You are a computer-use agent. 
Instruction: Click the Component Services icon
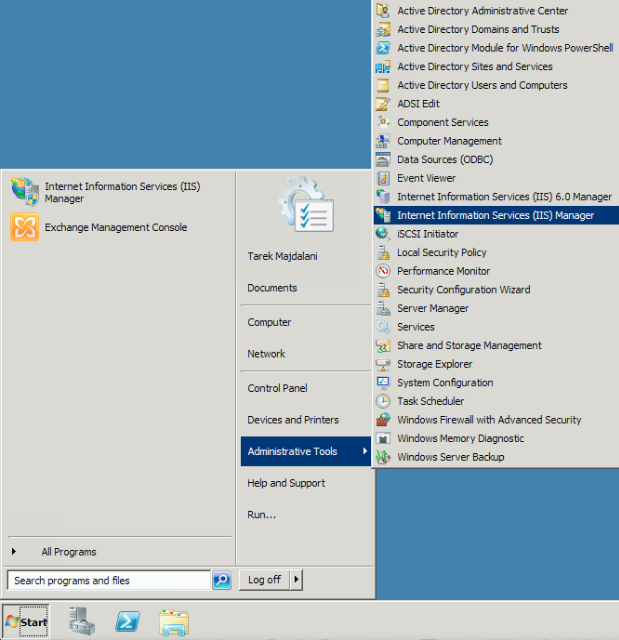click(x=383, y=122)
